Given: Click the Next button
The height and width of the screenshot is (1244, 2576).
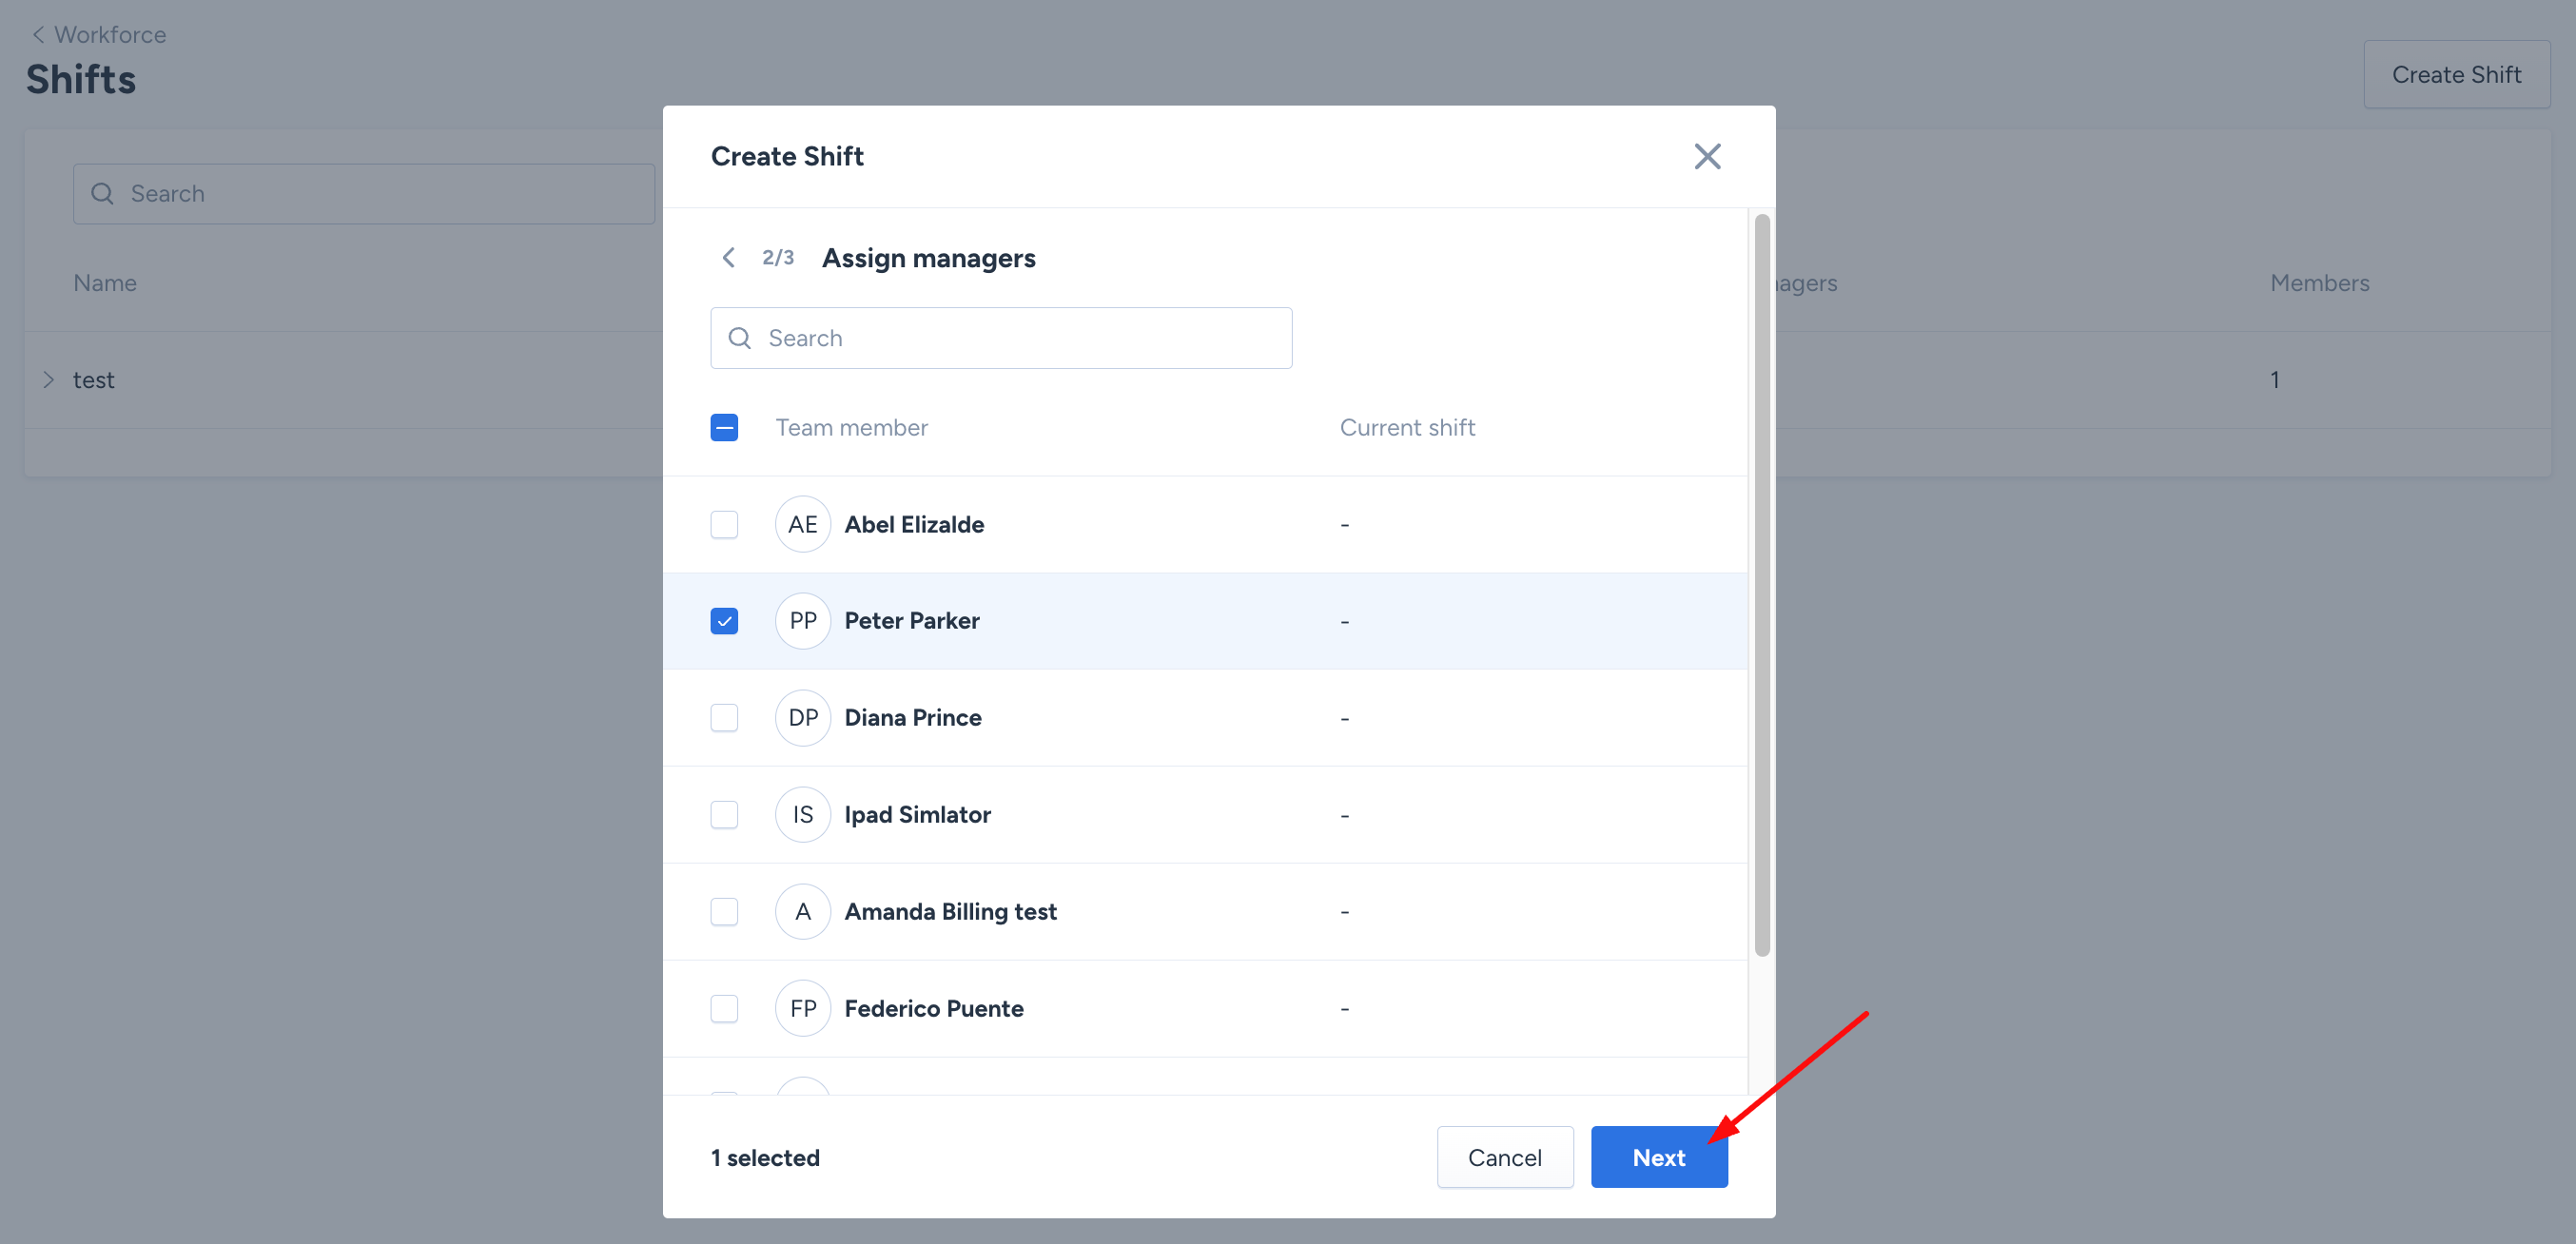Looking at the screenshot, I should pos(1659,1157).
